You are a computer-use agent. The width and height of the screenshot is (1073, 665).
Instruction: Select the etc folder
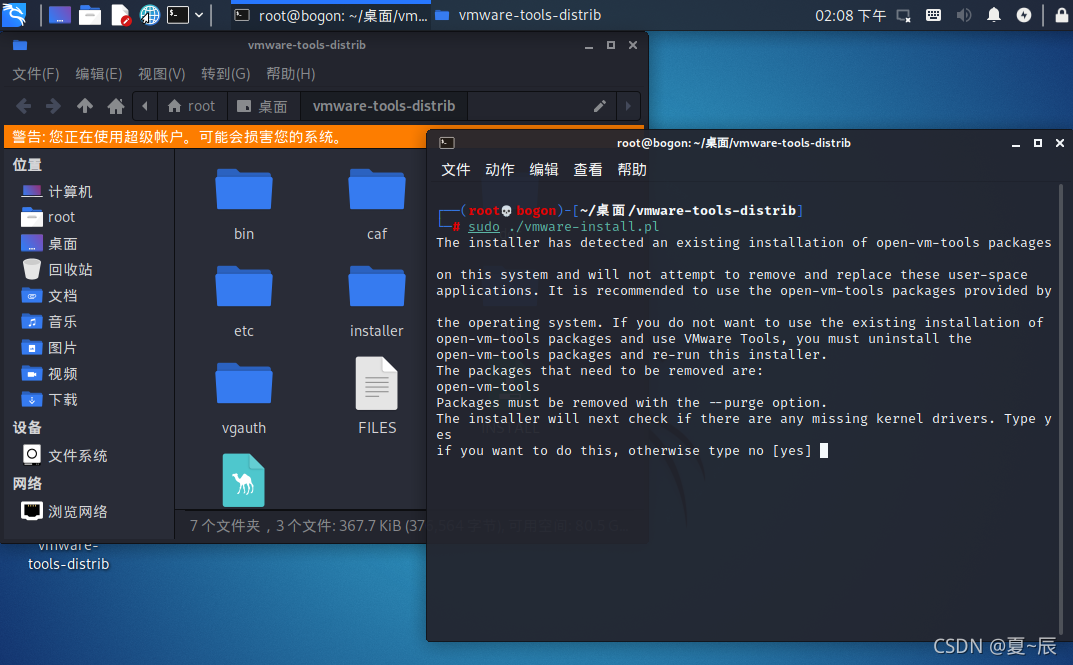tap(244, 301)
